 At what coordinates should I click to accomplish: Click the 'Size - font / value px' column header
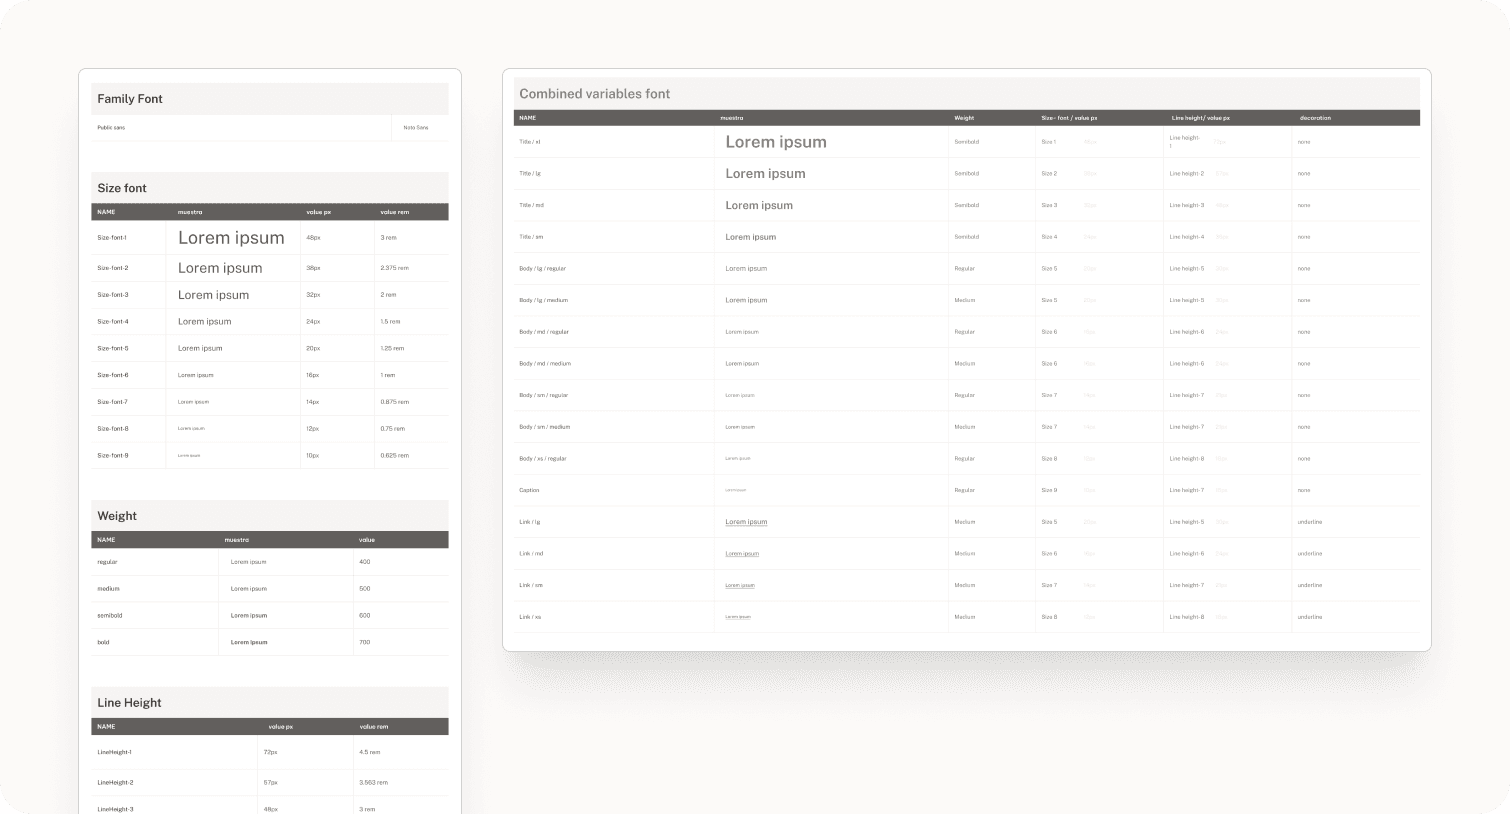click(x=1069, y=118)
